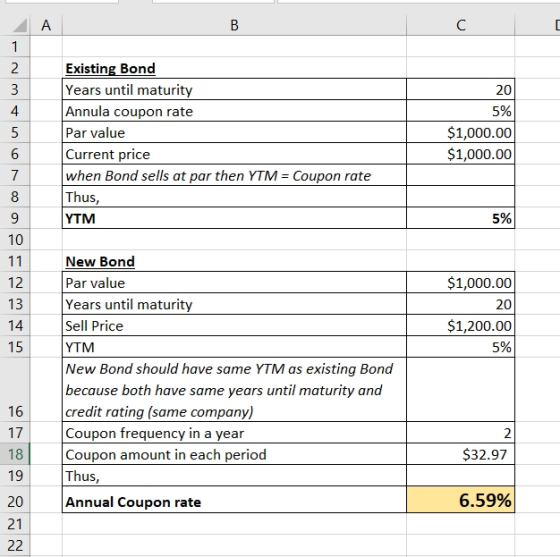Viewport: 560px width, 557px height.
Task: Select row 12 header
Action: (x=15, y=283)
